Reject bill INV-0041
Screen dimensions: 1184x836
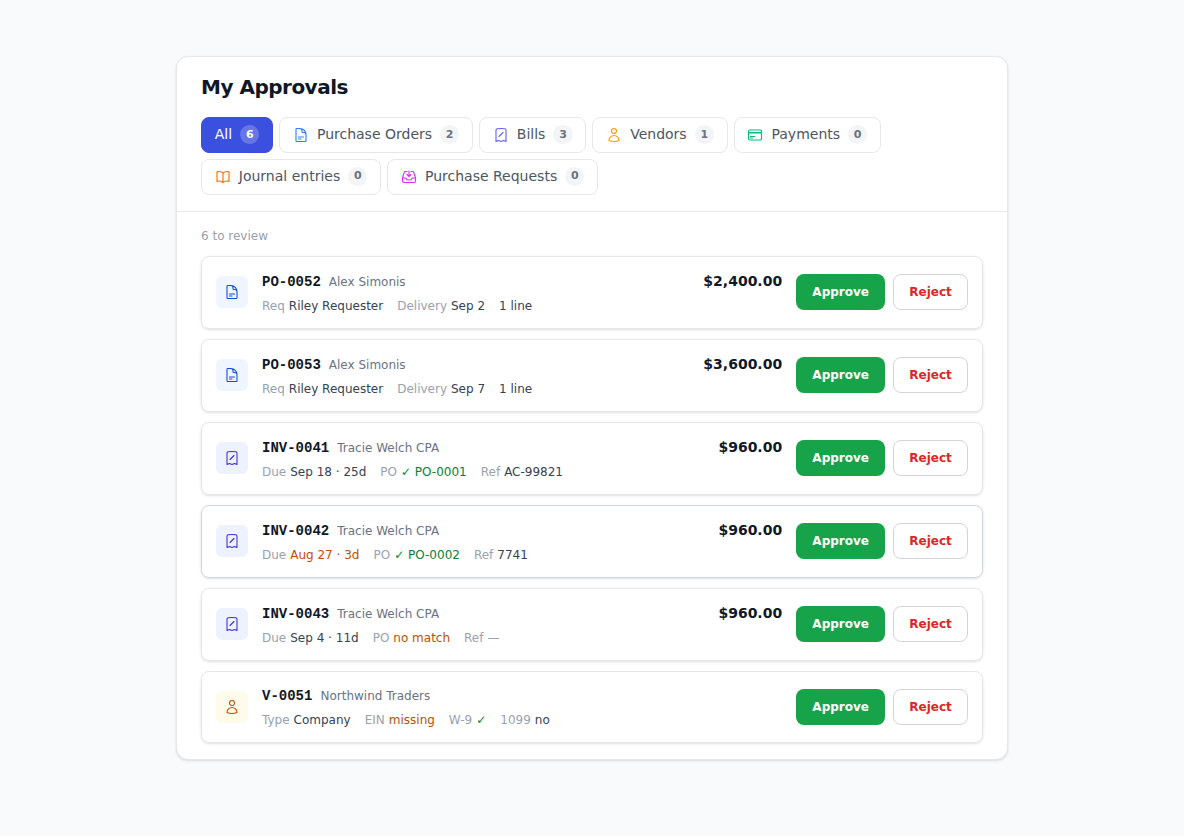[x=930, y=458]
